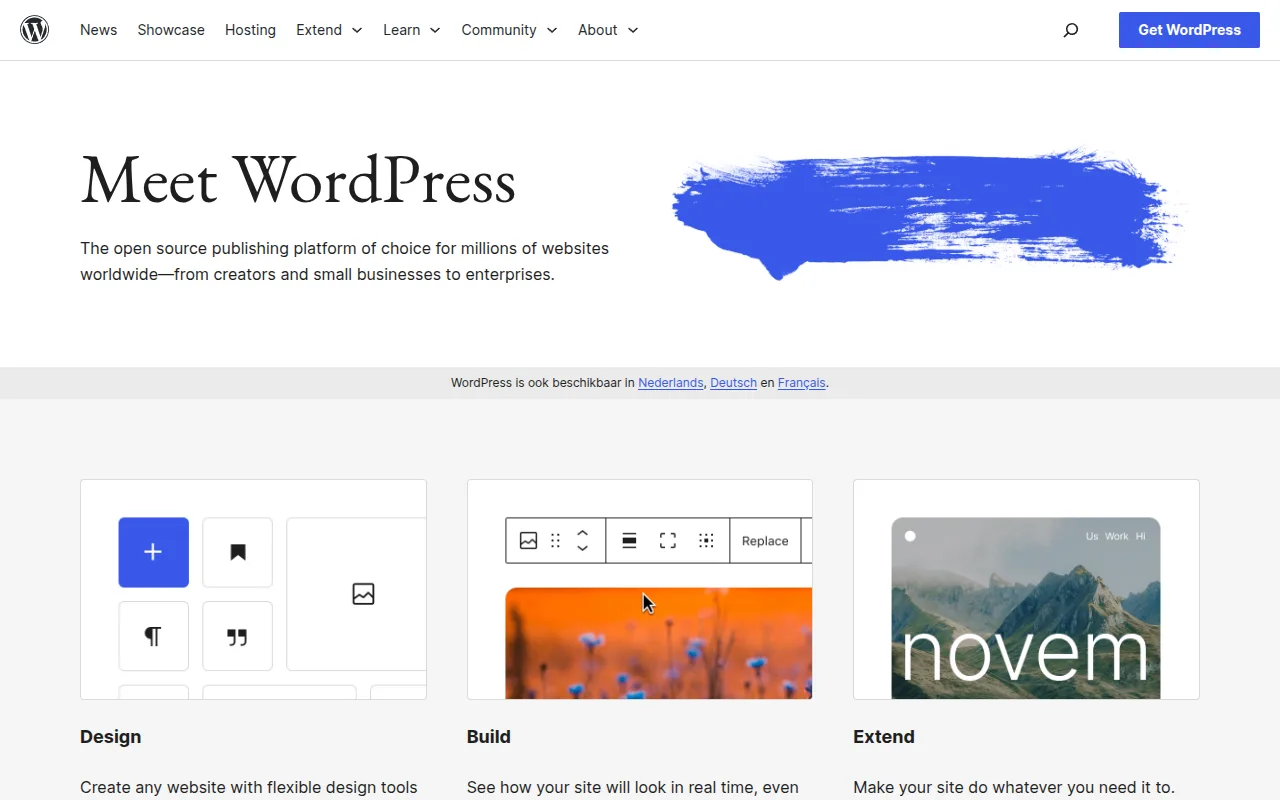Click the fullscreen icon in block toolbar
Image resolution: width=1280 pixels, height=800 pixels.
point(668,541)
